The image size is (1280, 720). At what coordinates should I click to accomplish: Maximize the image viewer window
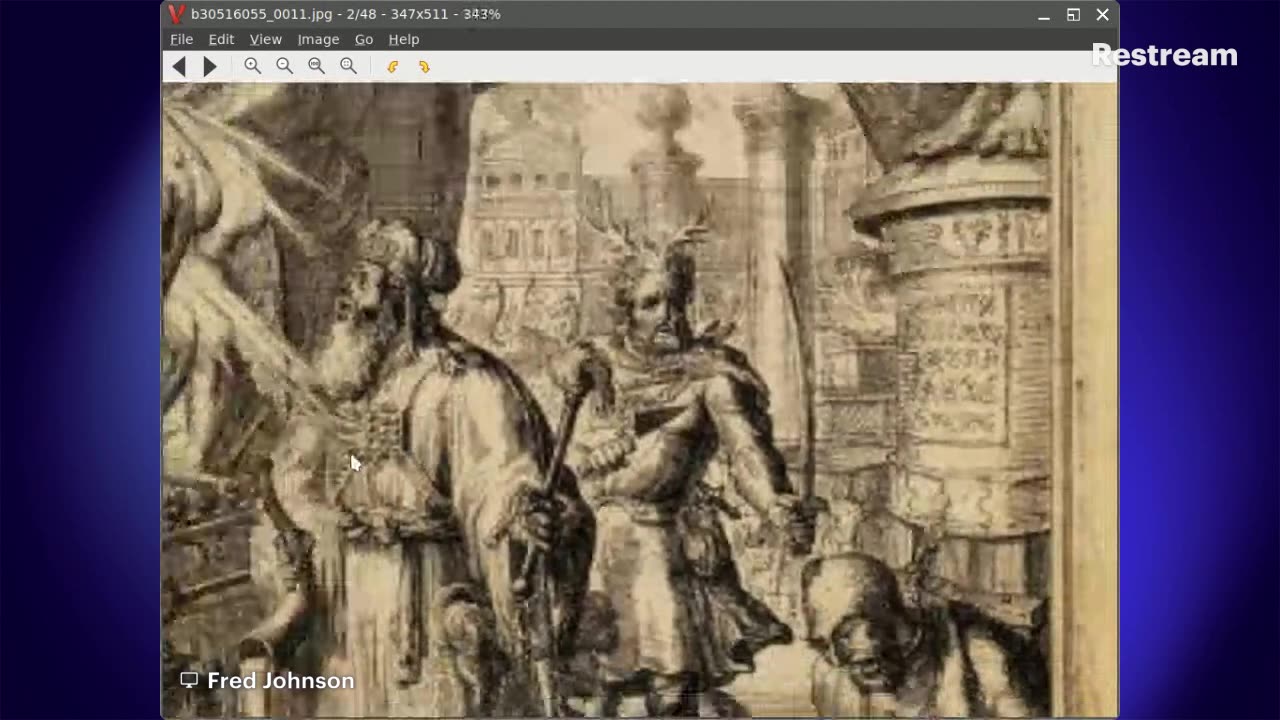[x=1073, y=15]
